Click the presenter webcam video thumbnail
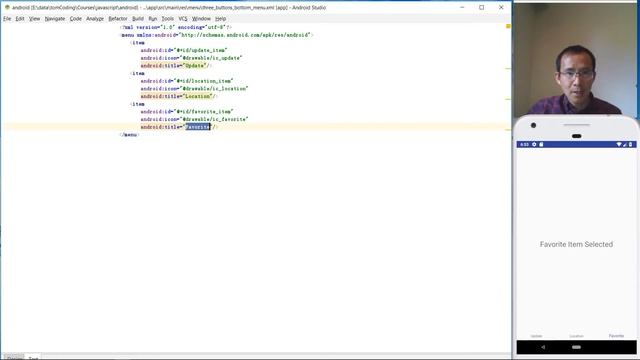The image size is (640, 360). [575, 59]
